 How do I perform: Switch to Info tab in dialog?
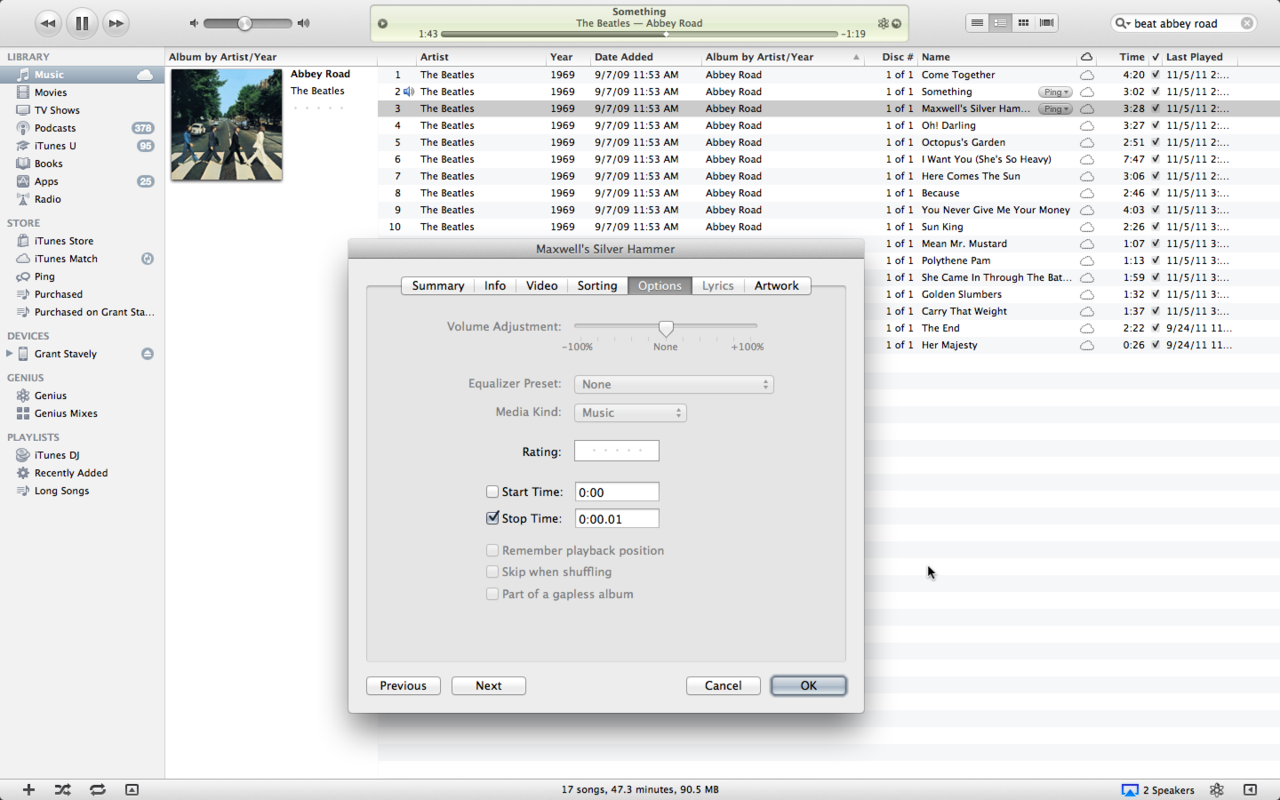point(495,286)
